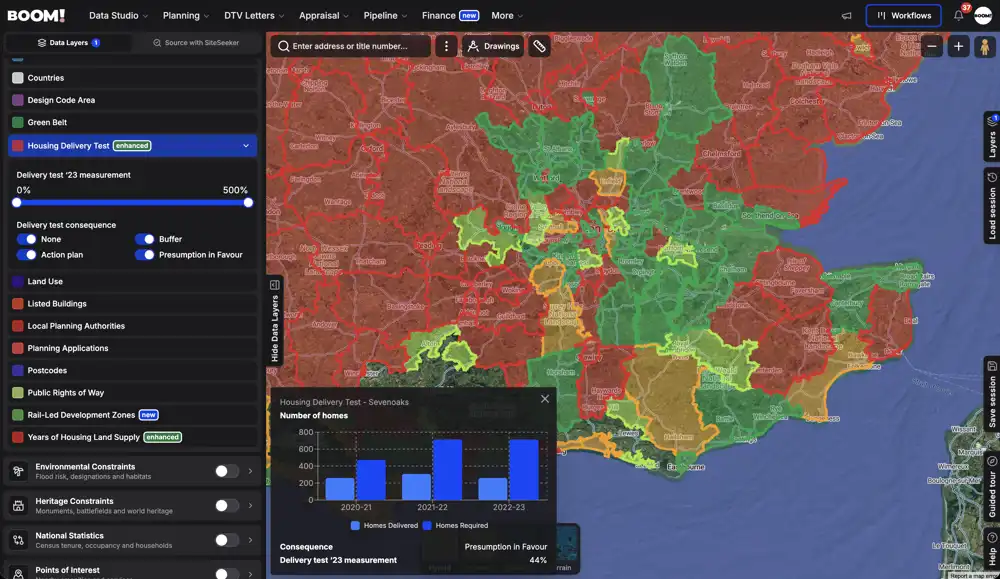1000x579 pixels.
Task: Open the Appraisal dropdown menu
Action: click(x=323, y=15)
